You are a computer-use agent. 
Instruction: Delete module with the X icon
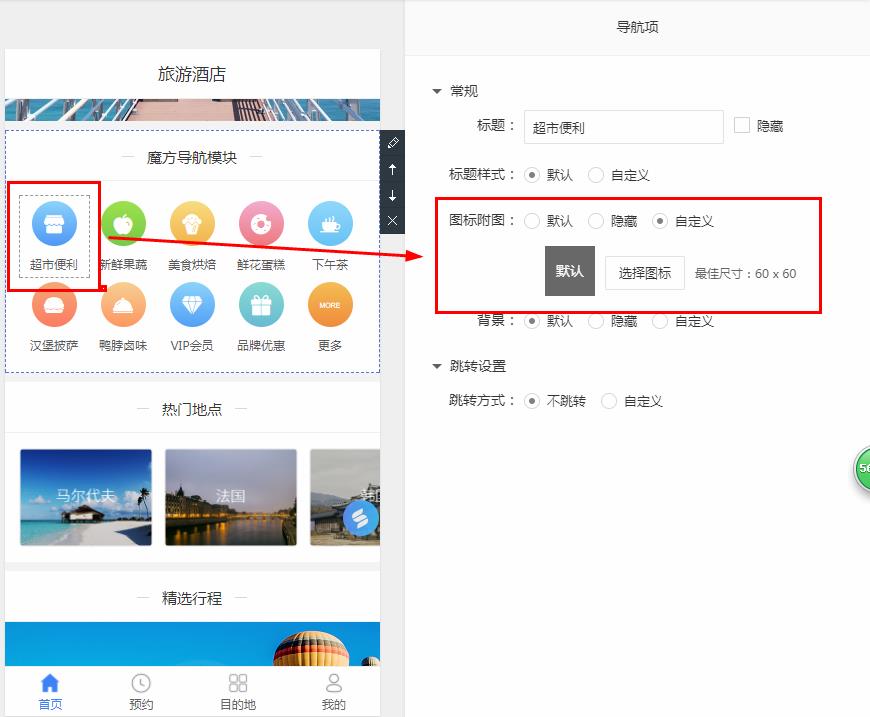pyautogui.click(x=393, y=221)
